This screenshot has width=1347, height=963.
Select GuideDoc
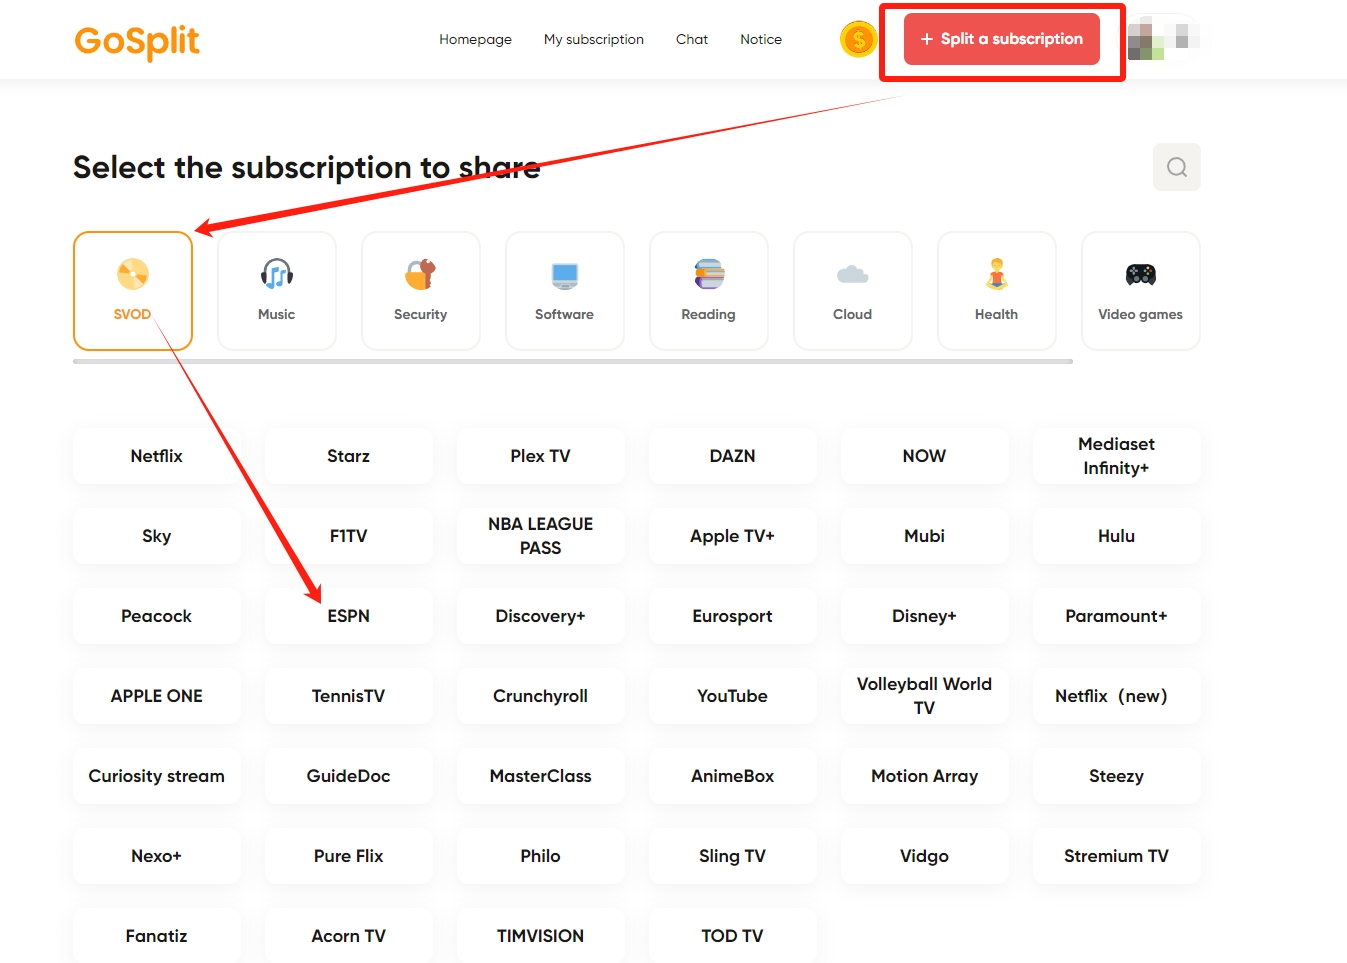coord(349,776)
